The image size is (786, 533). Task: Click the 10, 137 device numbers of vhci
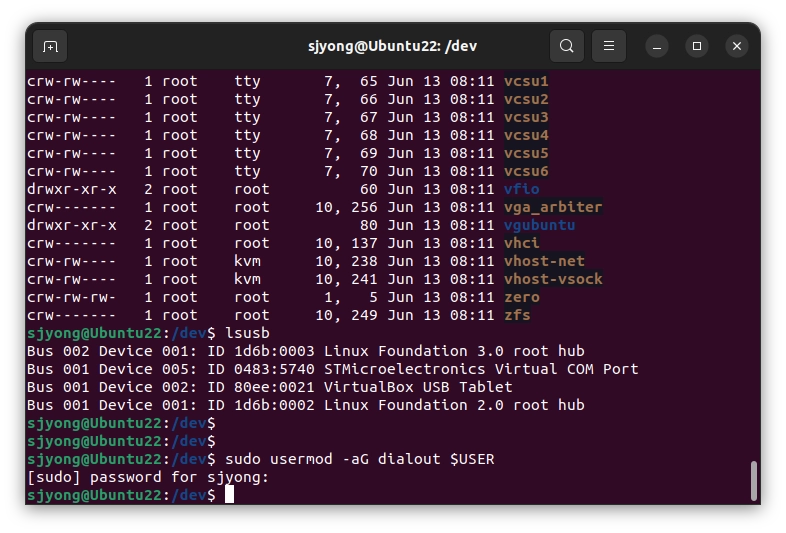[346, 243]
